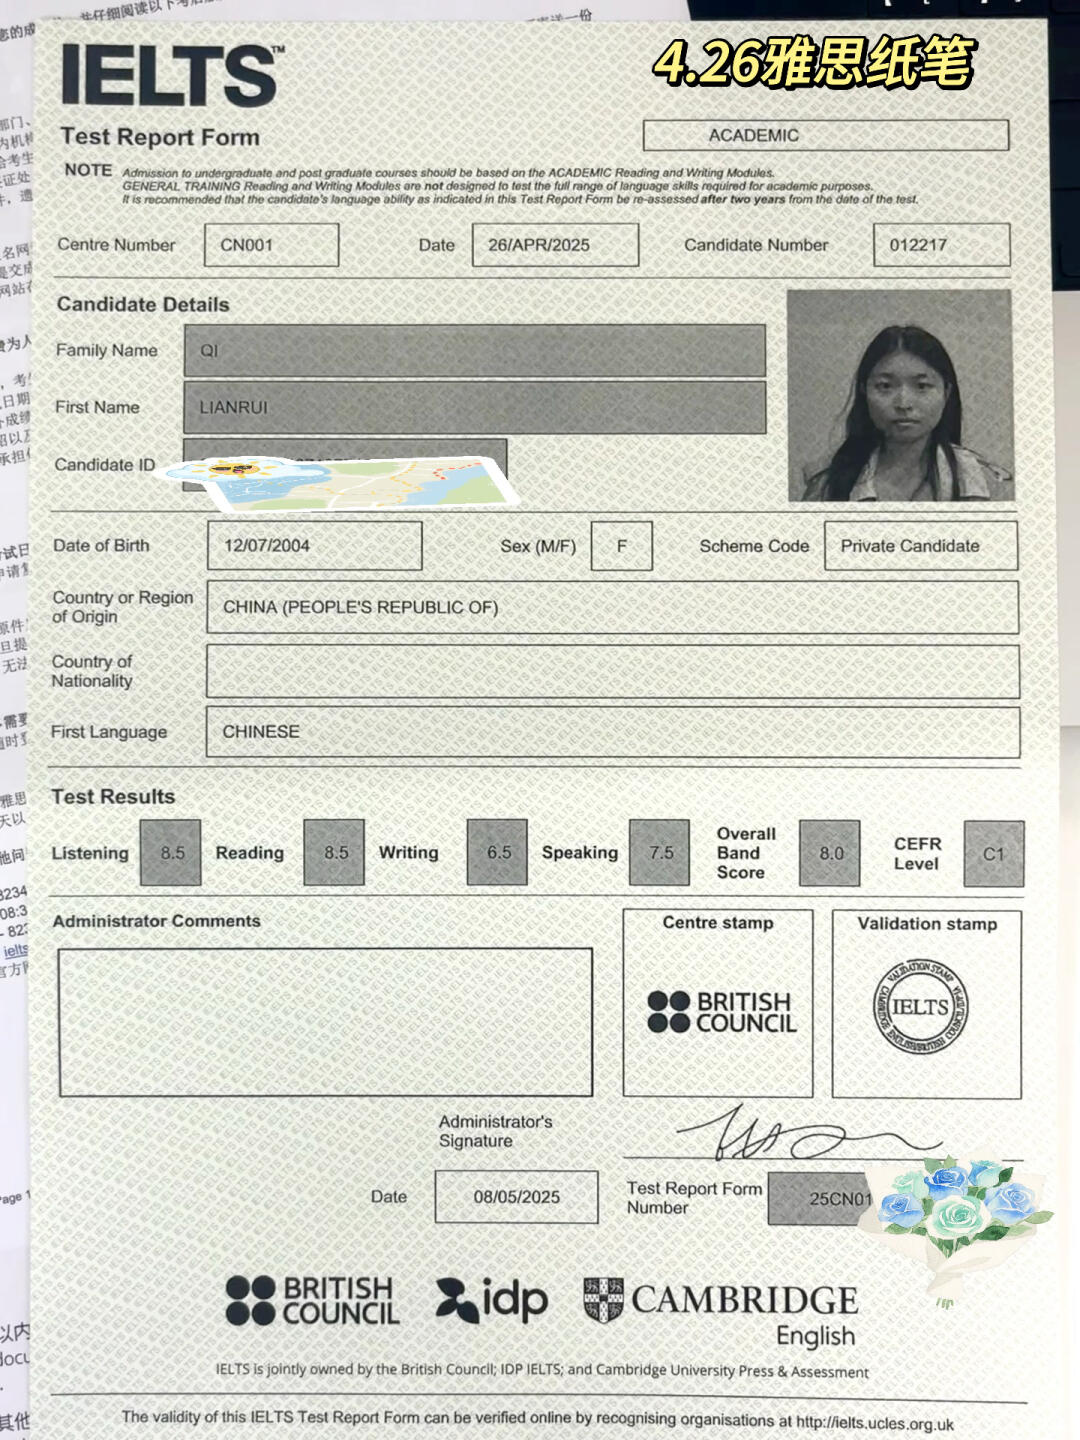1080x1440 pixels.
Task: Click the "Test Results" section heading
Action: pos(113,797)
